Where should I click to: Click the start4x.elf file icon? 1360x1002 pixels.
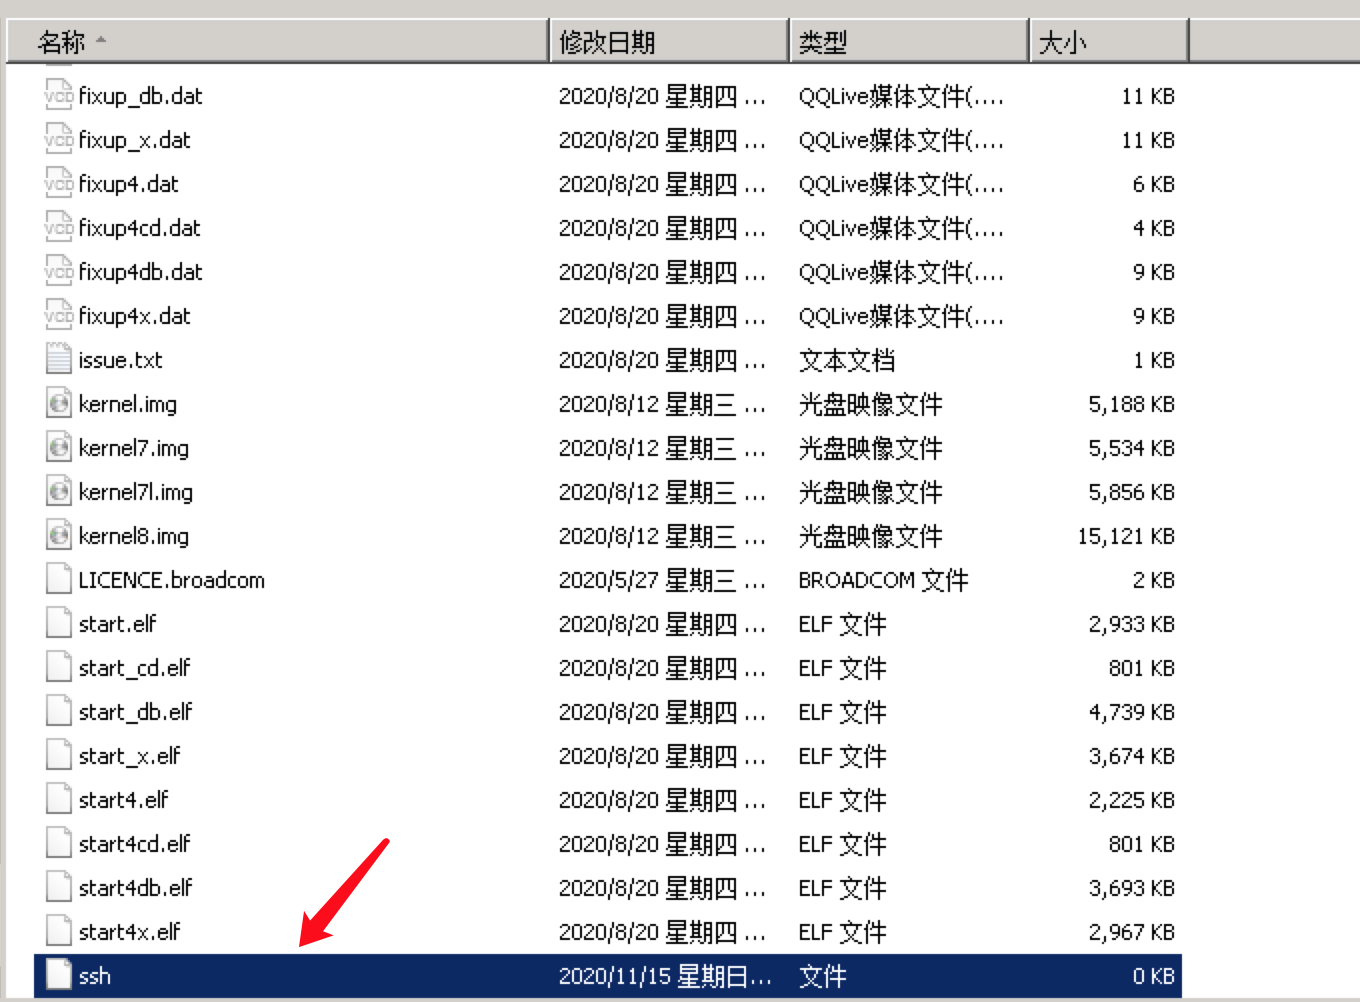coord(59,931)
